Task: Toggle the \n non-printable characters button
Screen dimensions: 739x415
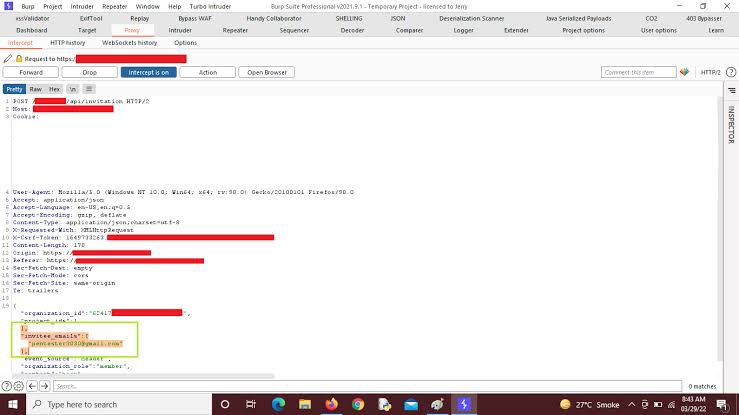Action: coord(73,89)
